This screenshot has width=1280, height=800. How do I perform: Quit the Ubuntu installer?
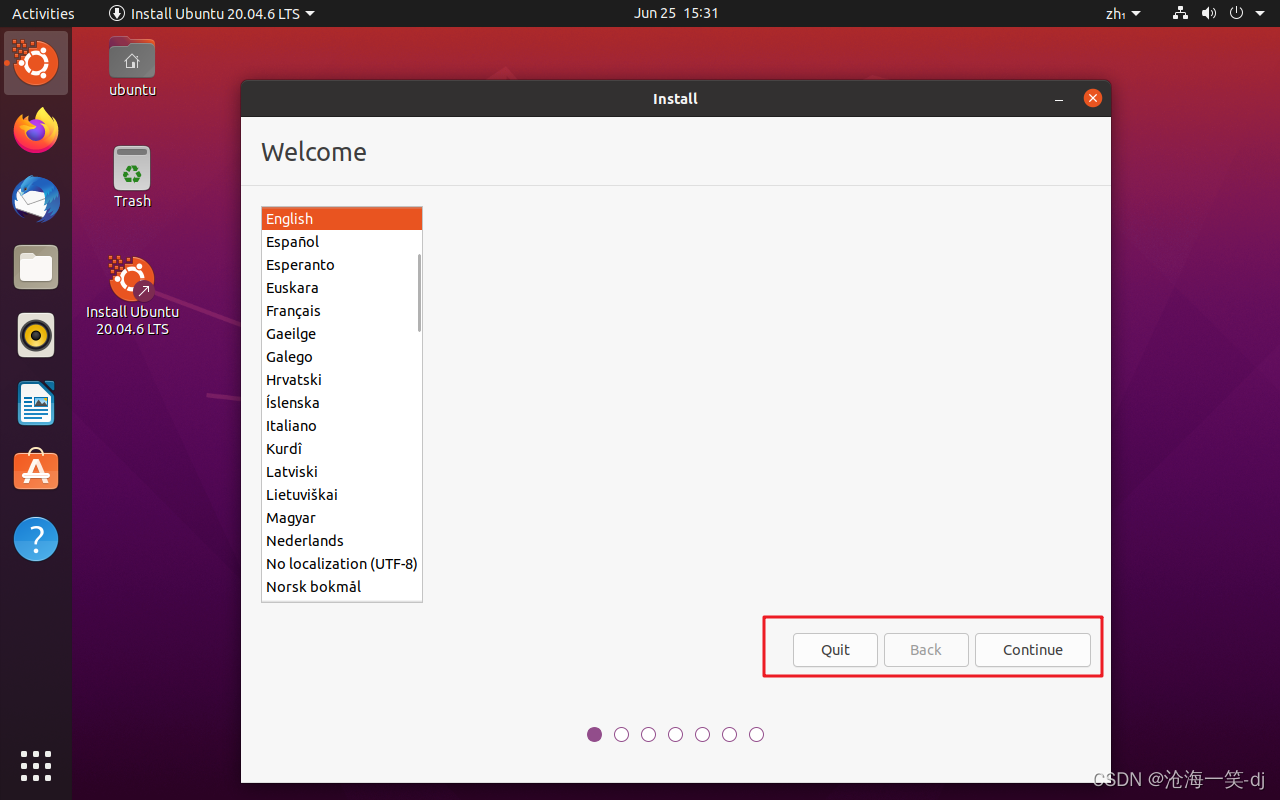pyautogui.click(x=835, y=649)
